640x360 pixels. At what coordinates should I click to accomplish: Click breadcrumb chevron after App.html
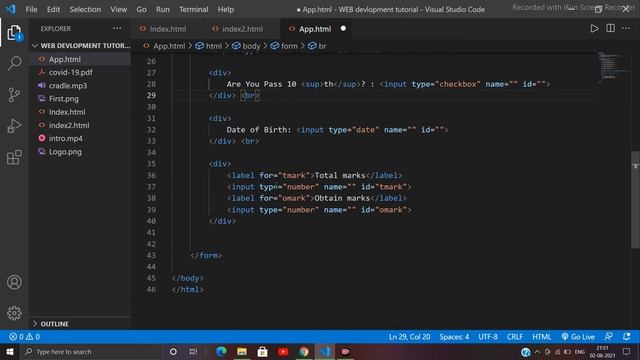pyautogui.click(x=190, y=46)
